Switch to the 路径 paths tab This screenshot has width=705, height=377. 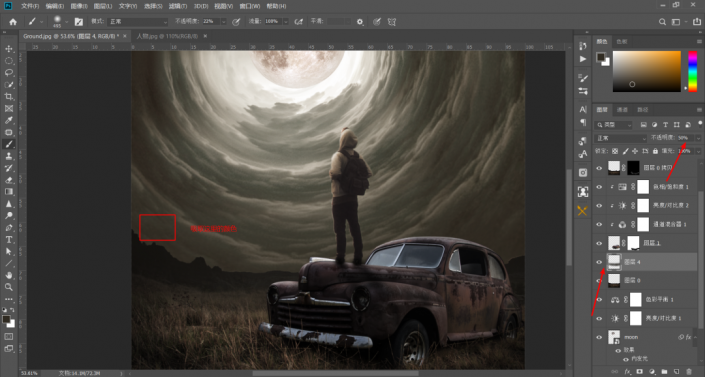[x=643, y=110]
